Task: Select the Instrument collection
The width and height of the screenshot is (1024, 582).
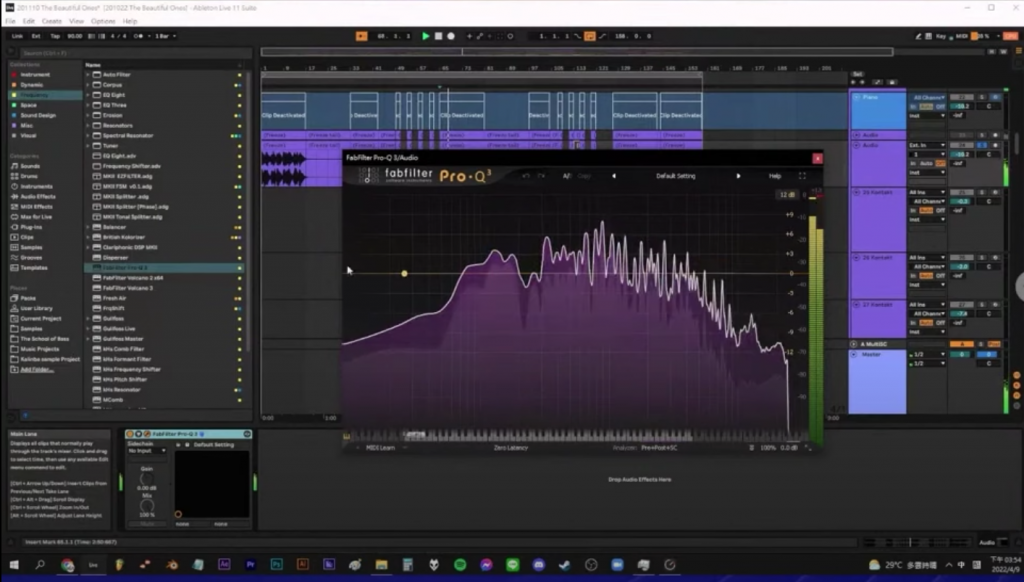Action: 35,74
